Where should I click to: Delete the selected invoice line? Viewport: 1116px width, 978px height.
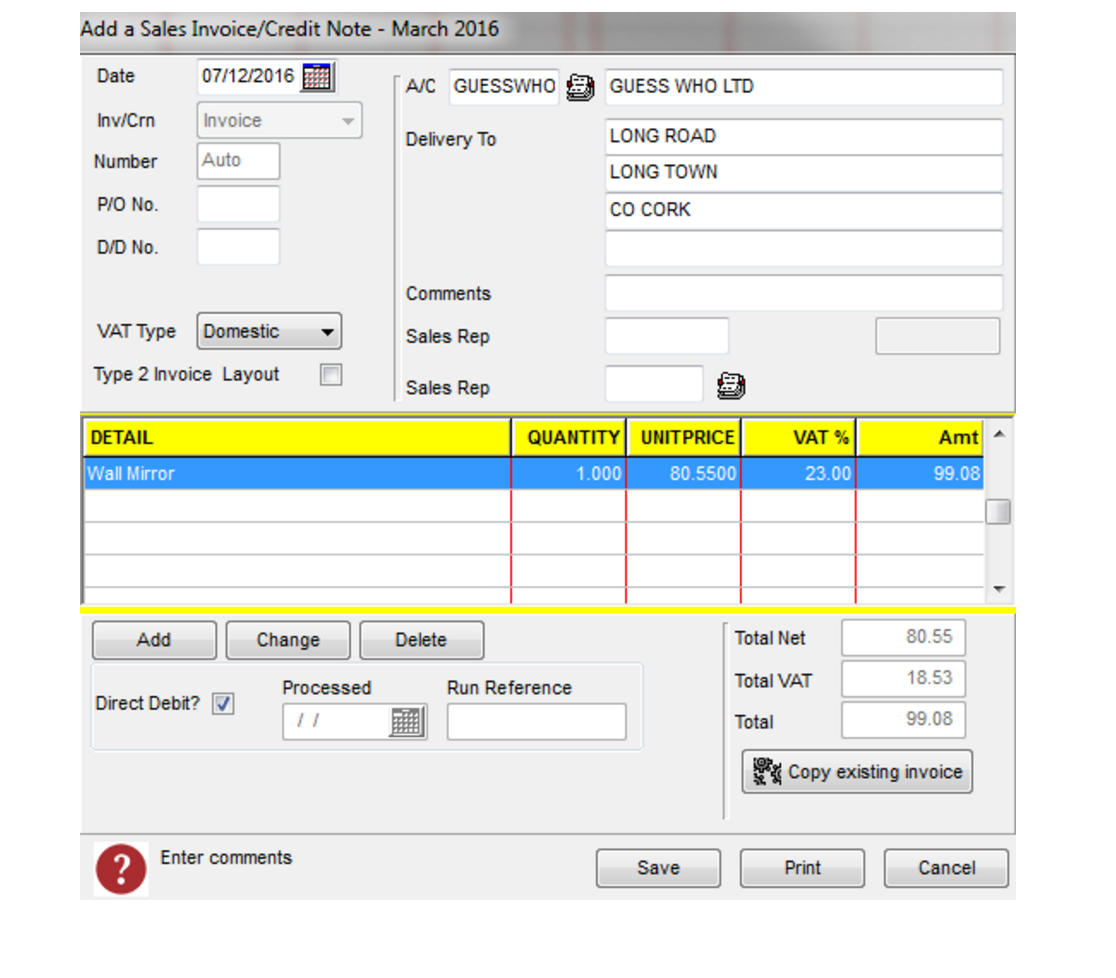421,640
